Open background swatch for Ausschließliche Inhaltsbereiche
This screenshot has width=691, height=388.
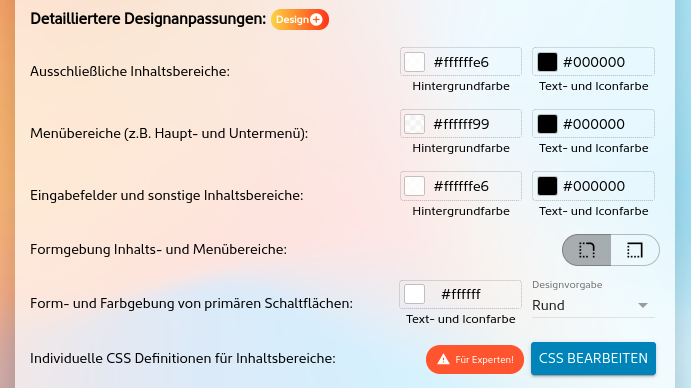coord(414,62)
